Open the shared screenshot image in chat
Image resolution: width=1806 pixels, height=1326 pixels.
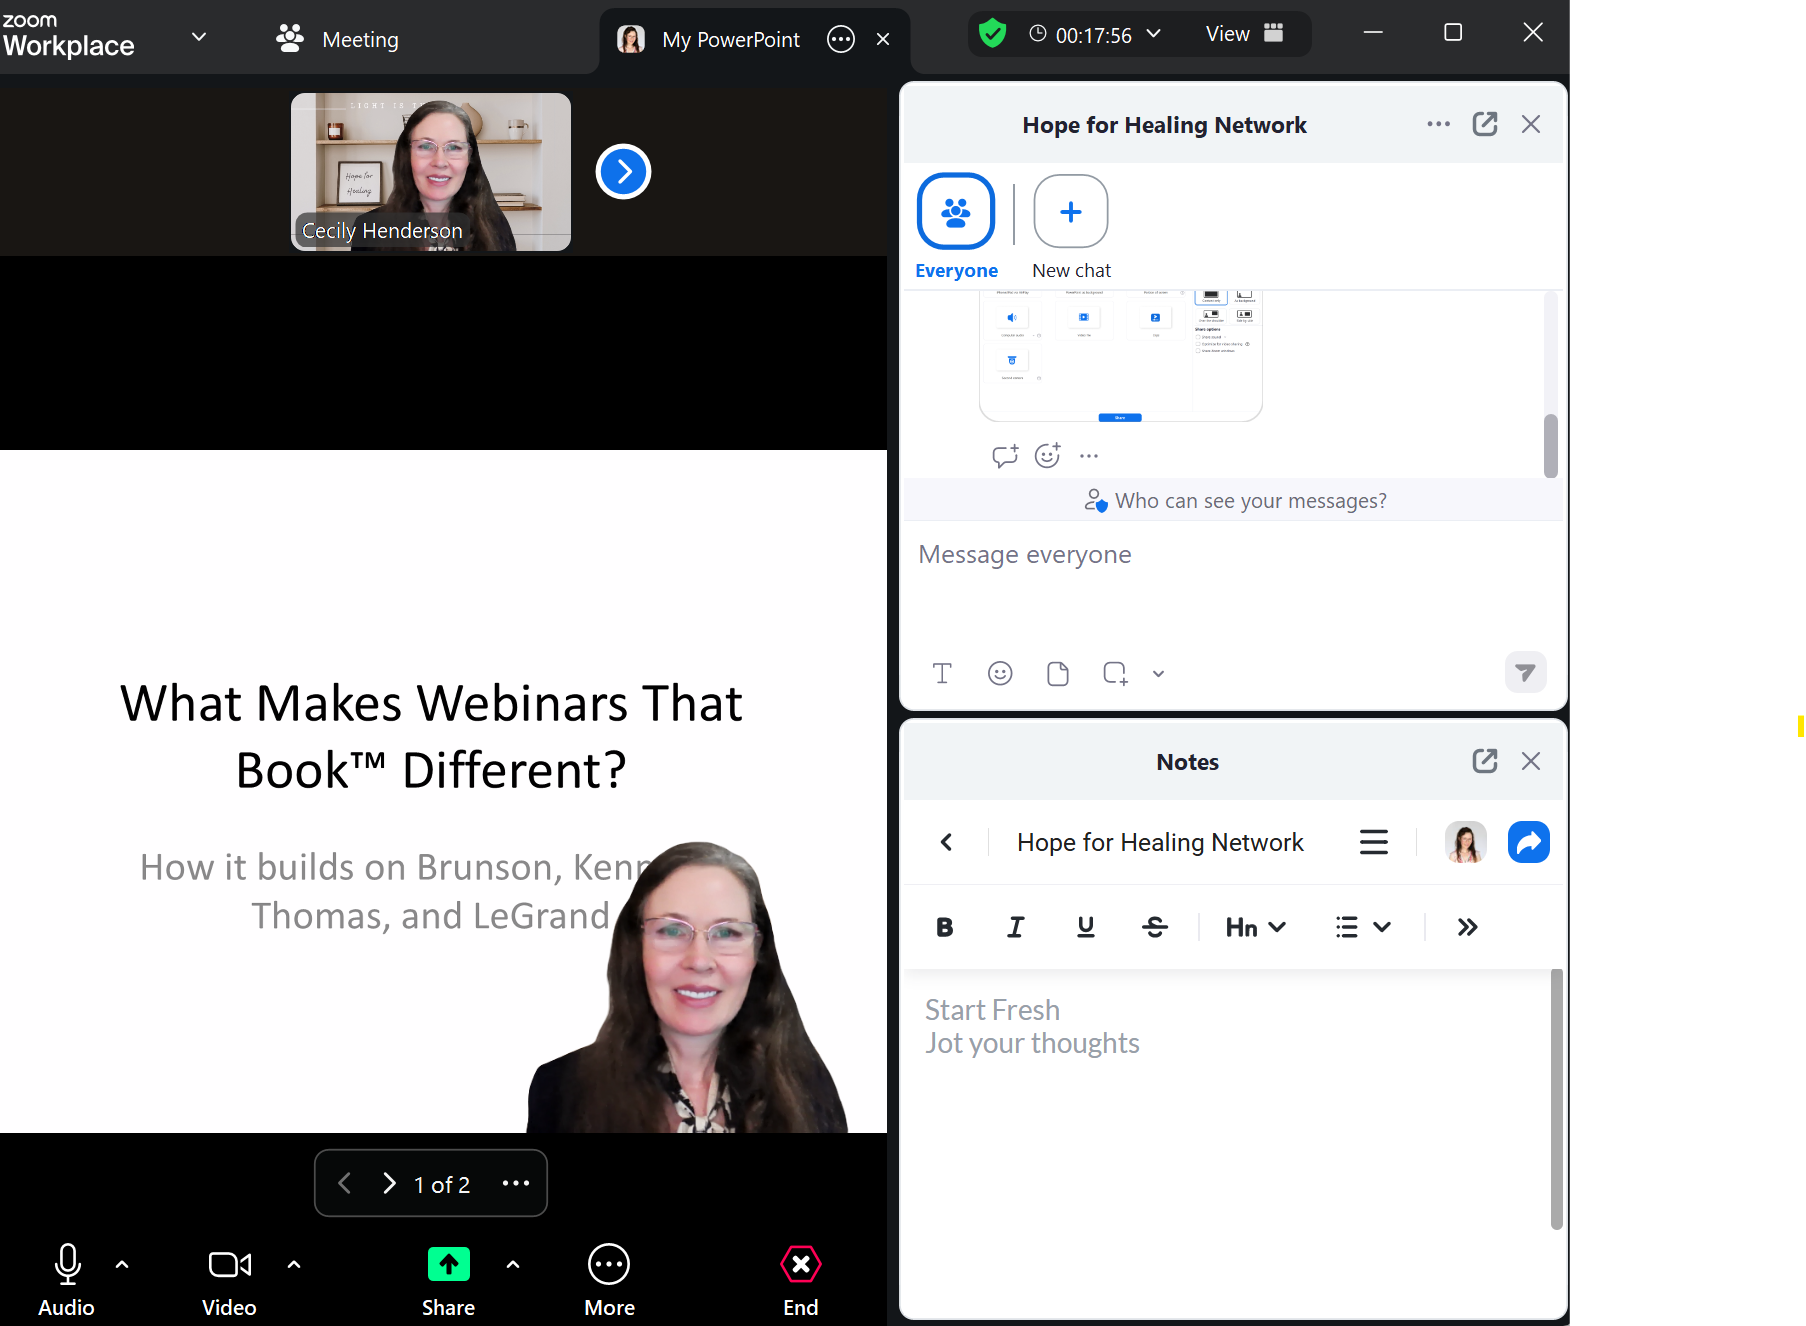(1121, 356)
